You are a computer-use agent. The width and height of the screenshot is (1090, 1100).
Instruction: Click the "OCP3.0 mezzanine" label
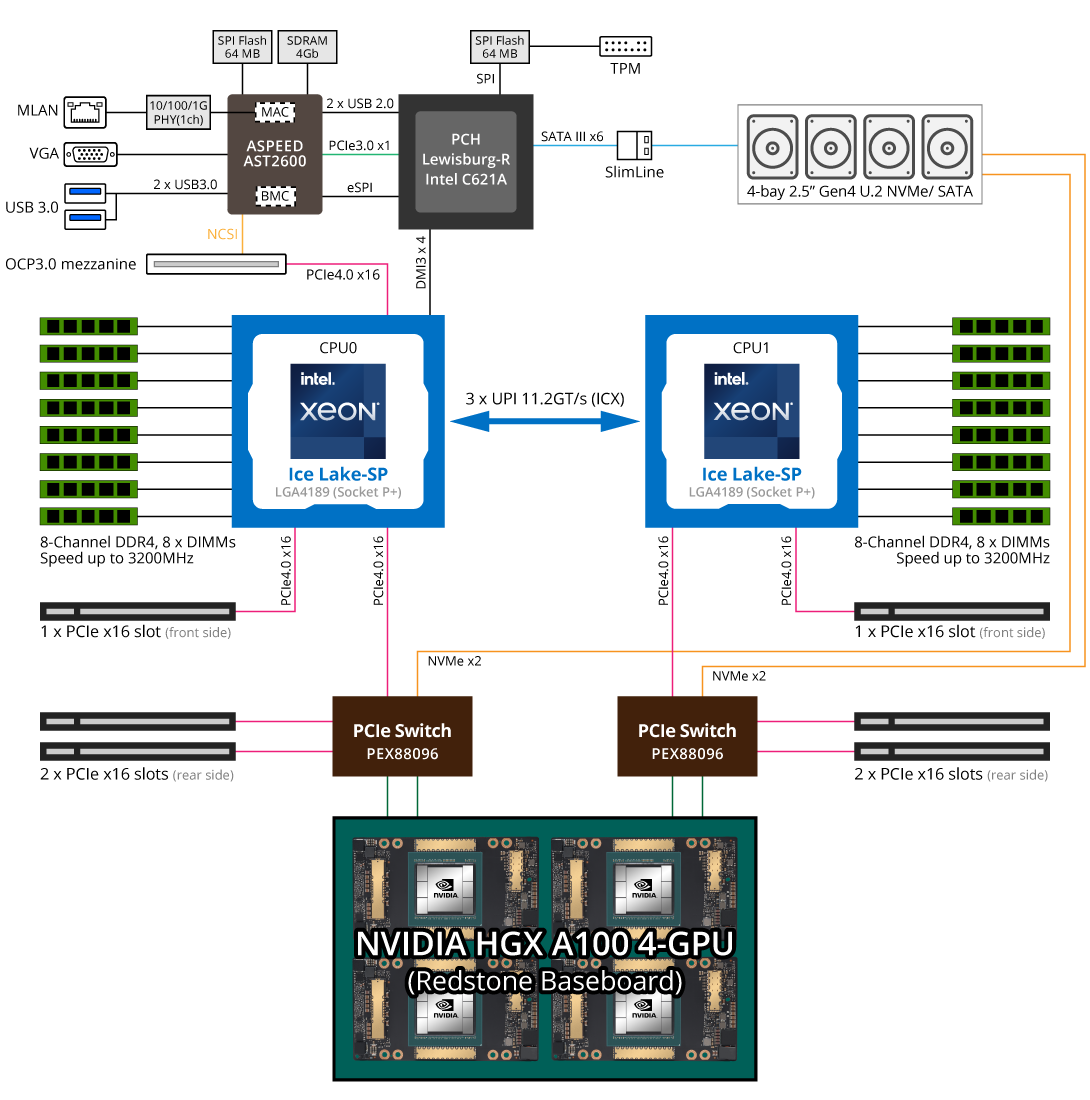tap(70, 264)
